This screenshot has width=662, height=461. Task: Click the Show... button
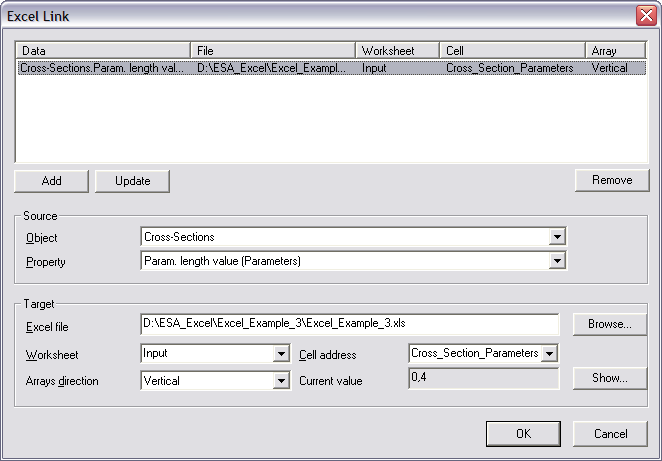[x=610, y=378]
